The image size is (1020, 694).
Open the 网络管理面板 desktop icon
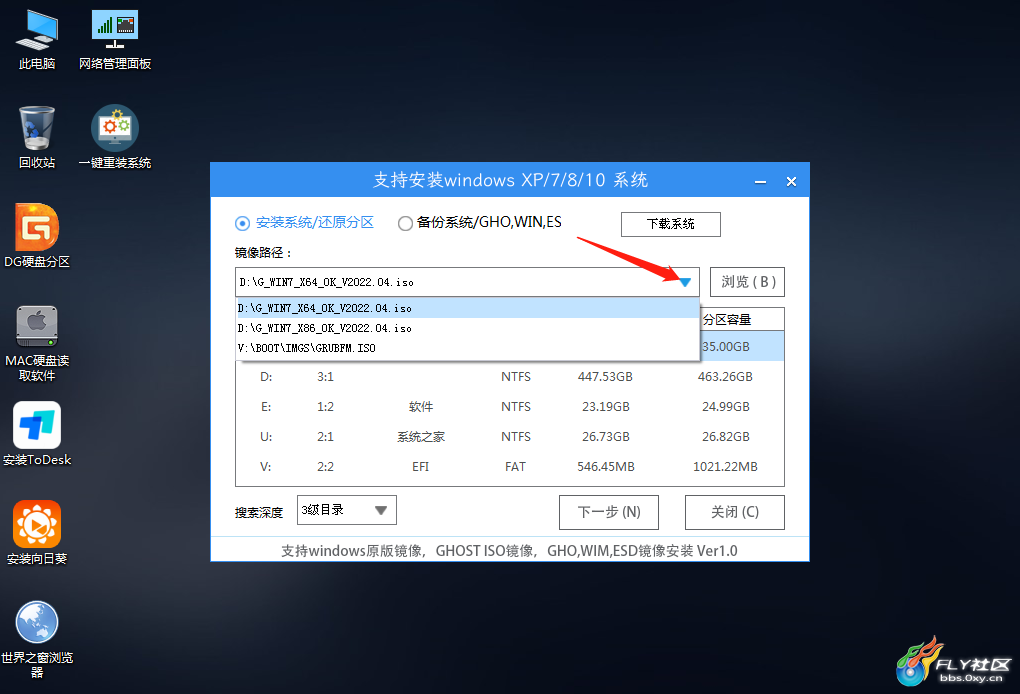[114, 39]
